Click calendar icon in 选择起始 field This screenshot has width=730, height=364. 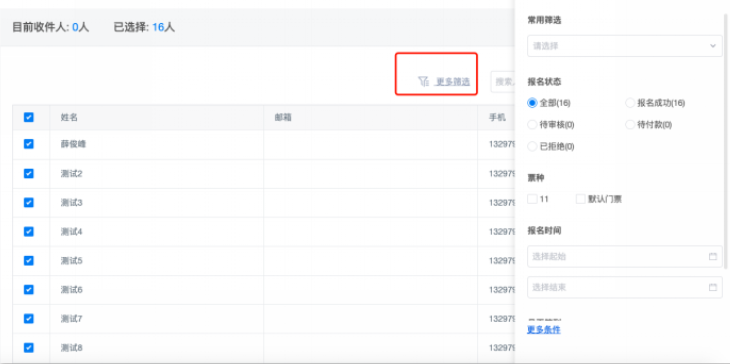click(713, 256)
